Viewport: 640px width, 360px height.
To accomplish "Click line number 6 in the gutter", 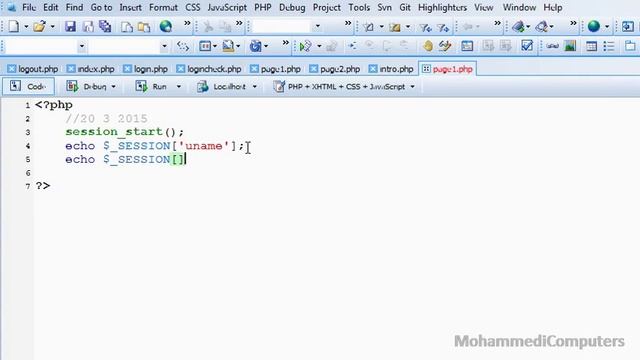I will [x=28, y=173].
